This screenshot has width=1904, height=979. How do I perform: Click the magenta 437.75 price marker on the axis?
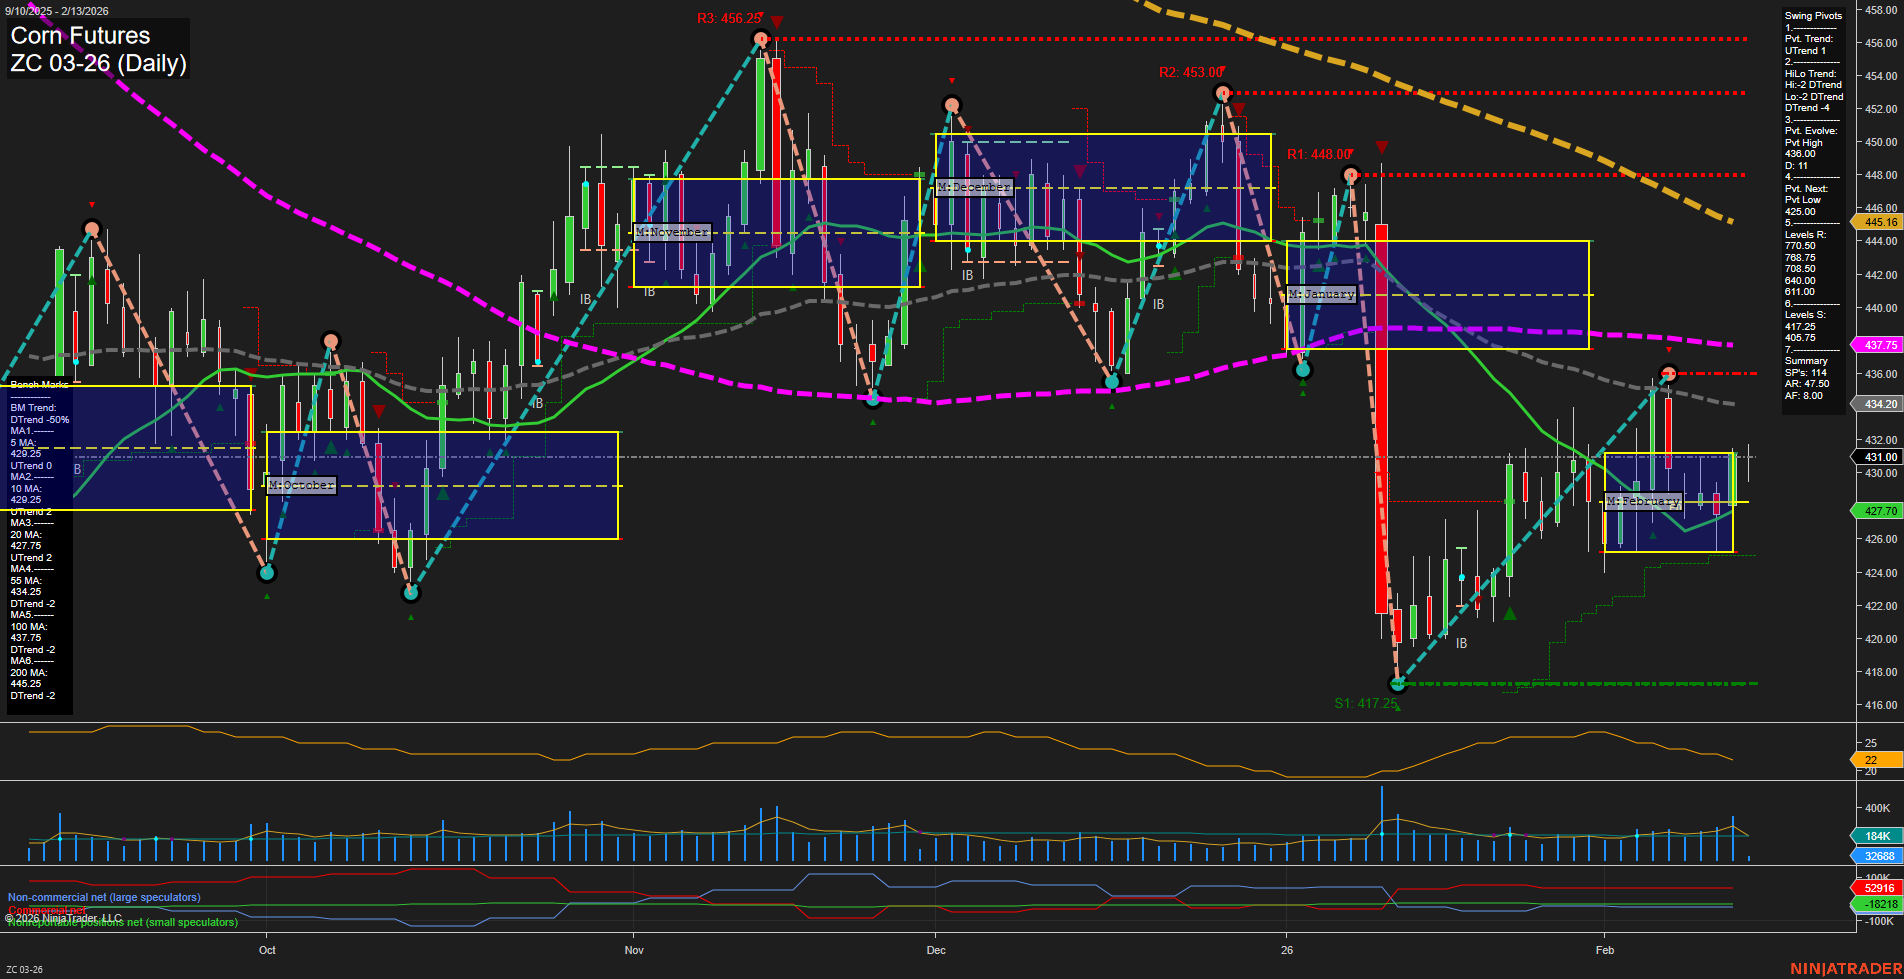[x=1876, y=345]
